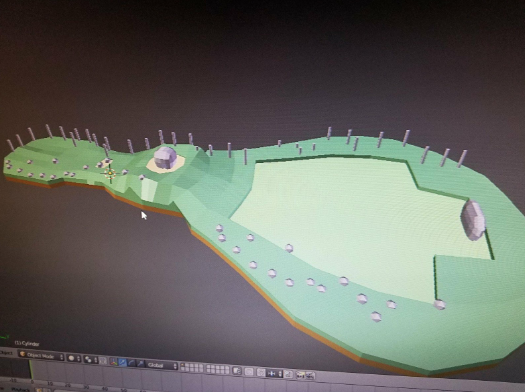The image size is (525, 392).
Task: Toggle the snap magnet icon
Action: point(261,372)
